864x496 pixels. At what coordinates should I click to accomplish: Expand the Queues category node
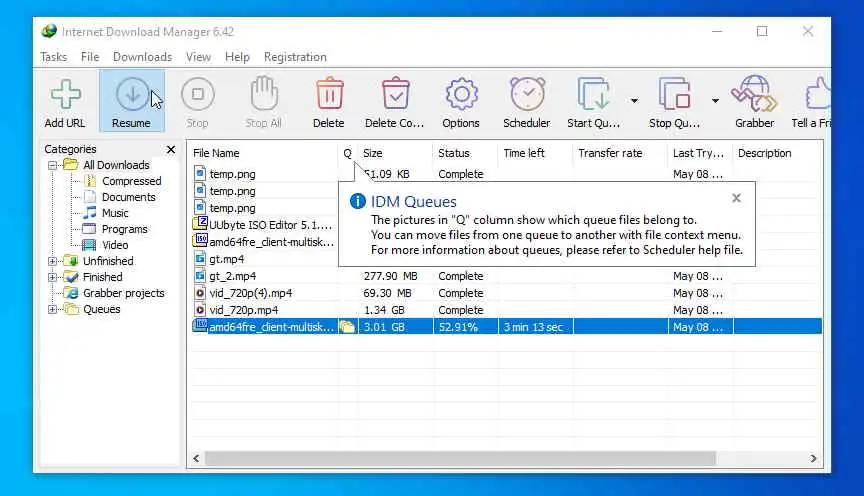coord(52,309)
